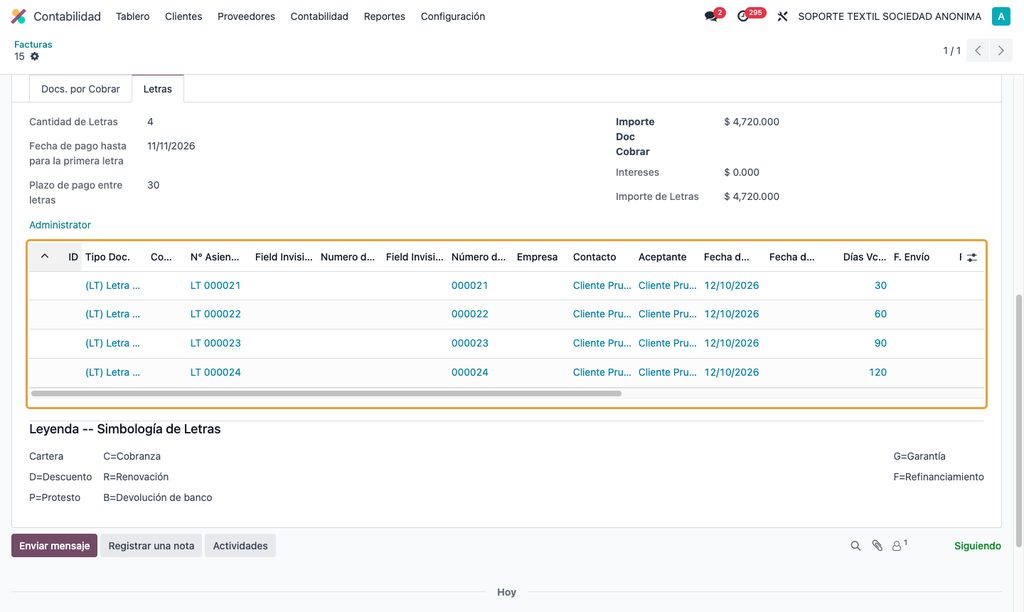
Task: Click Días Vc. value 120
Action: pos(878,372)
